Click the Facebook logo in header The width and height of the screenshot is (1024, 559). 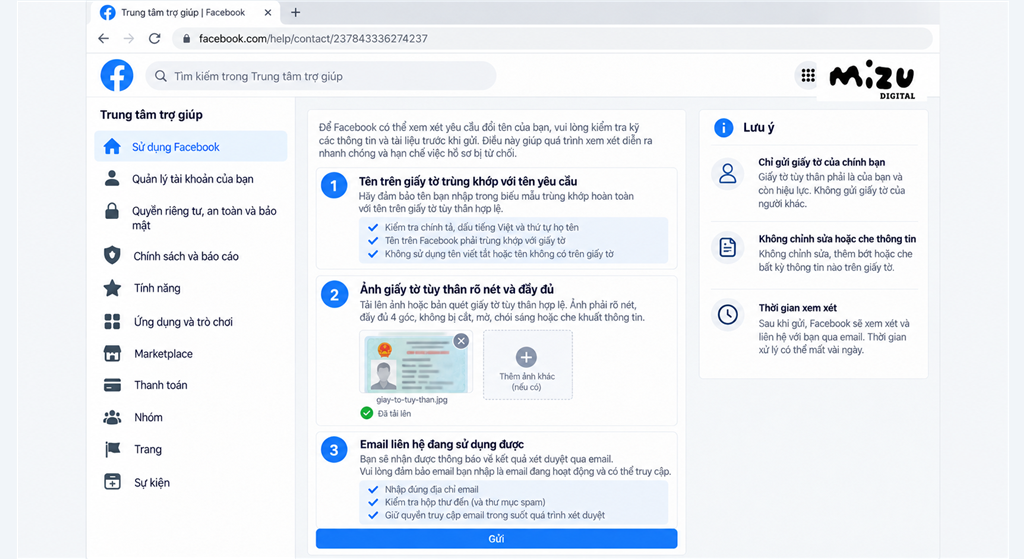tap(117, 76)
